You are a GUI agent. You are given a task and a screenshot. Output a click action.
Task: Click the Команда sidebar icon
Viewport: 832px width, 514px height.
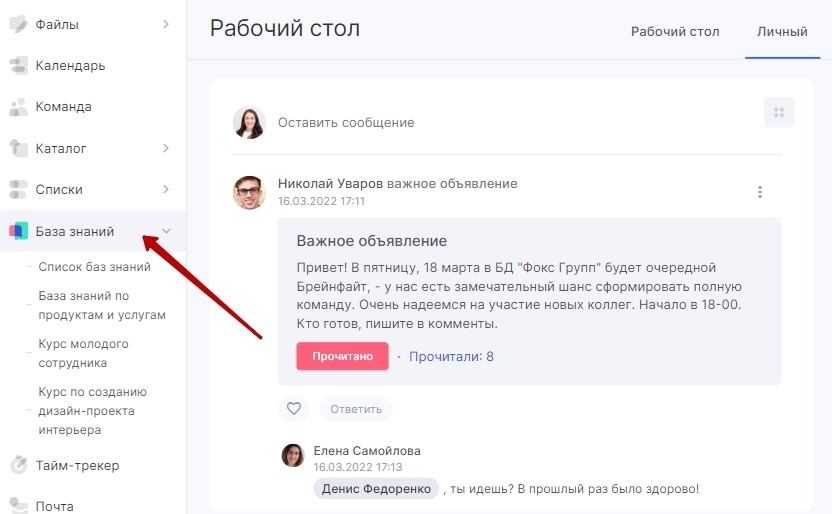point(18,107)
